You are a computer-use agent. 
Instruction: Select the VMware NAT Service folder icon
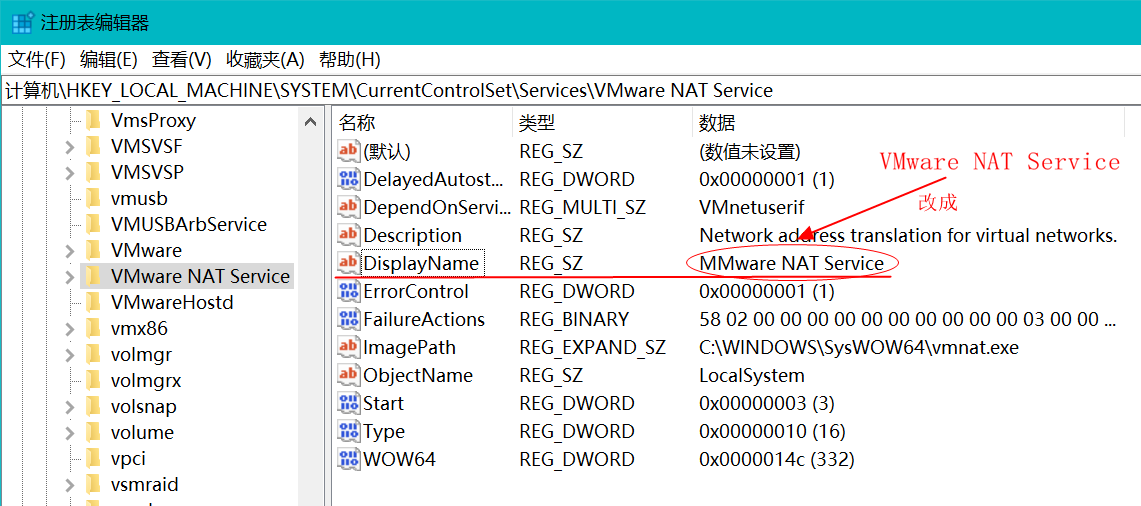[93, 276]
